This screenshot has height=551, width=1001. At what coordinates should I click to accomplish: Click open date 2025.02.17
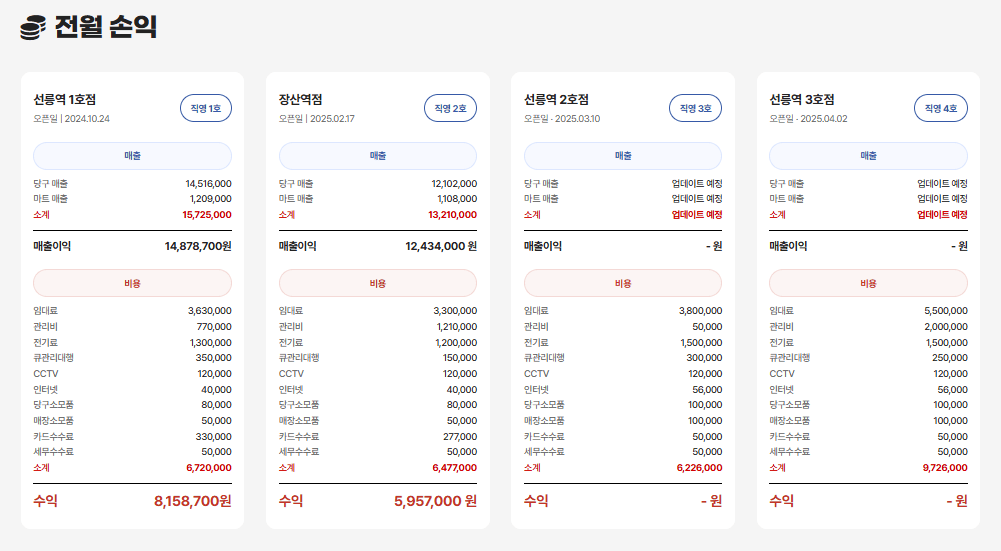click(332, 119)
